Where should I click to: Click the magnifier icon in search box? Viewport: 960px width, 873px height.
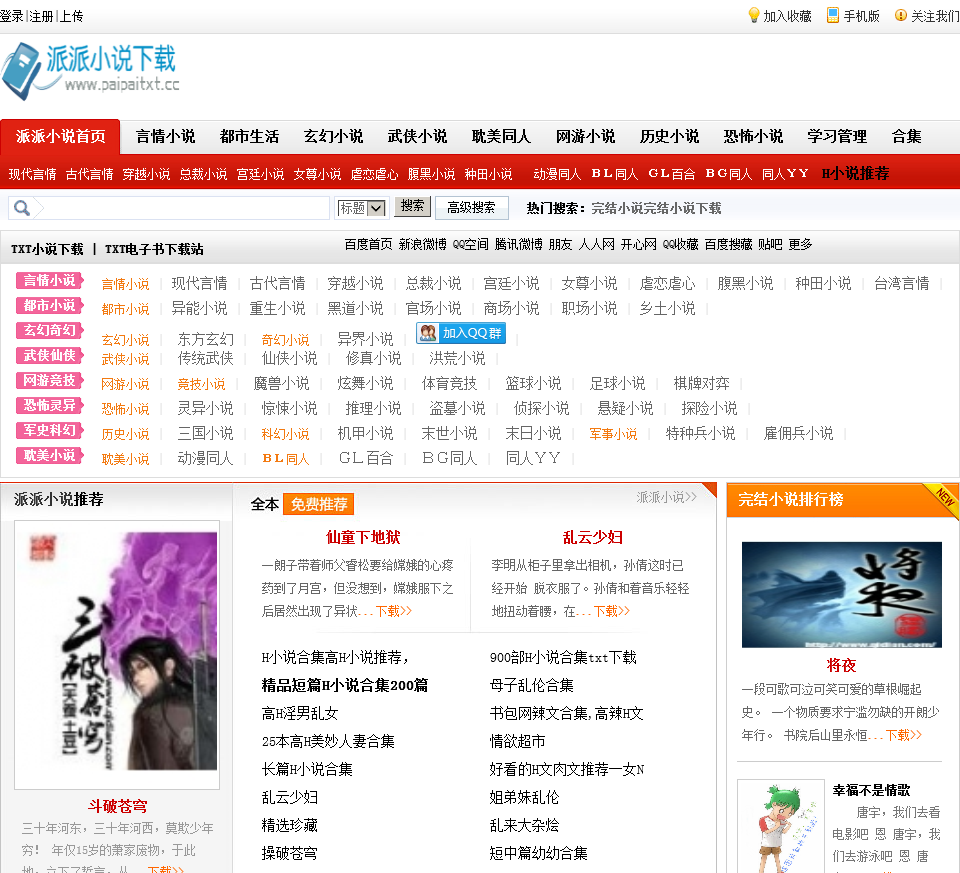21,208
